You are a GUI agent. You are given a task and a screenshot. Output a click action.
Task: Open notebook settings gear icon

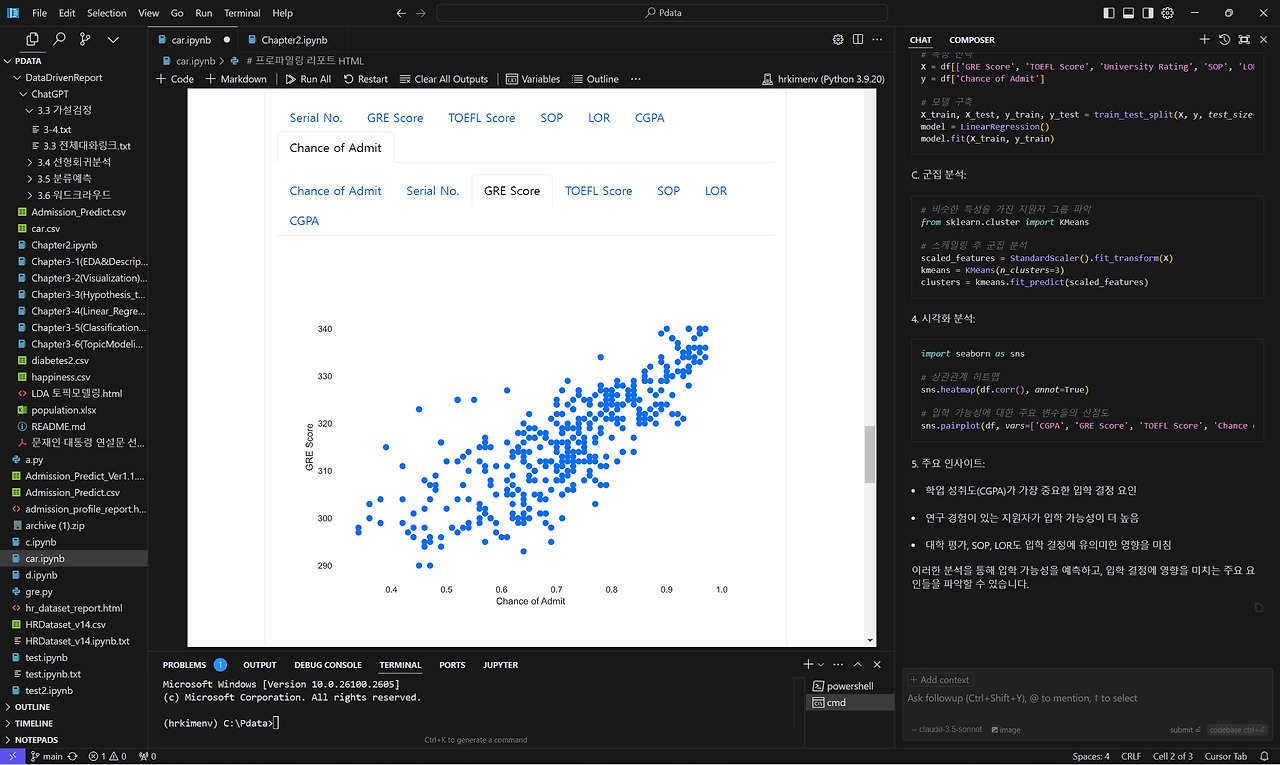pos(838,39)
